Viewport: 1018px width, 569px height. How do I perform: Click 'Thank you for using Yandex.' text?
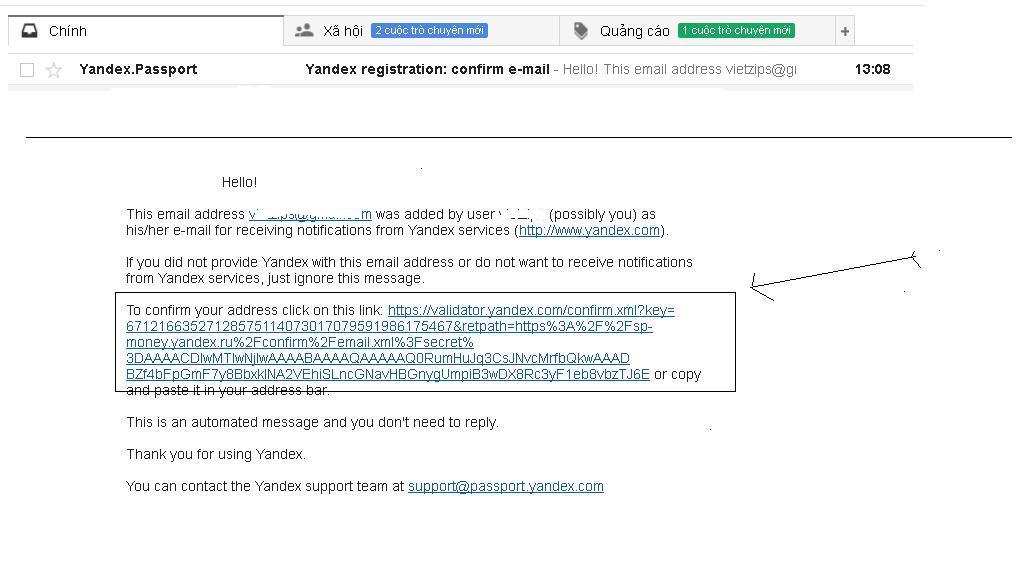216,454
